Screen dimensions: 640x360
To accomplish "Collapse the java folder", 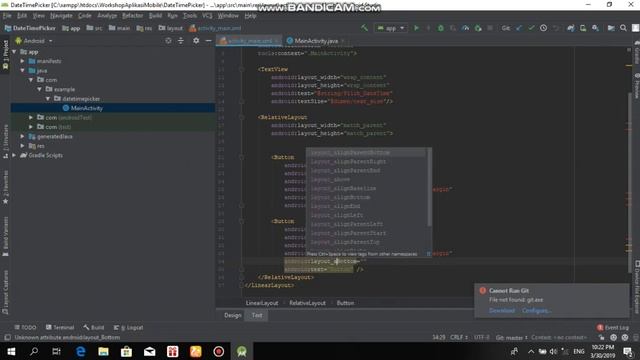I will tap(23, 70).
